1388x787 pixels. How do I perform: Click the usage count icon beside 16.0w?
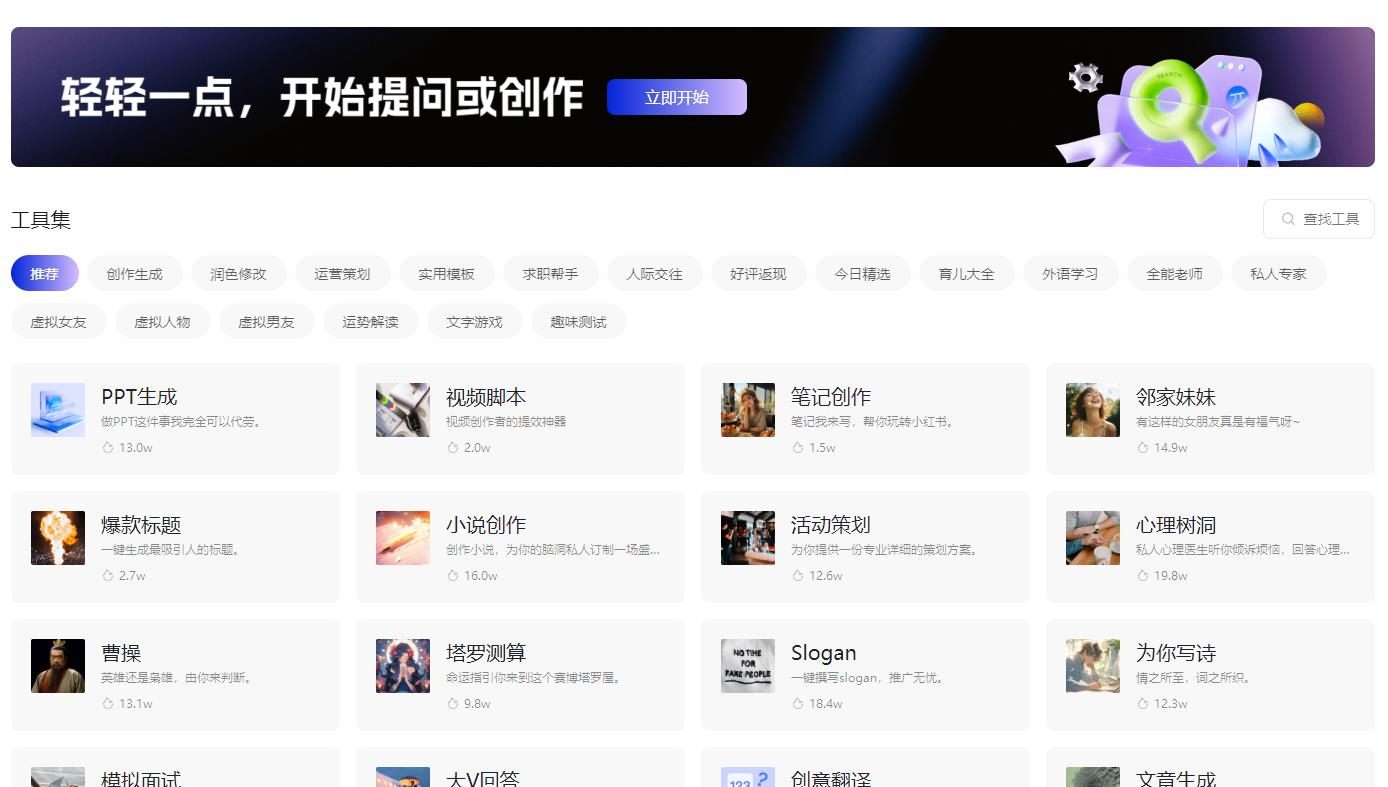coord(453,576)
